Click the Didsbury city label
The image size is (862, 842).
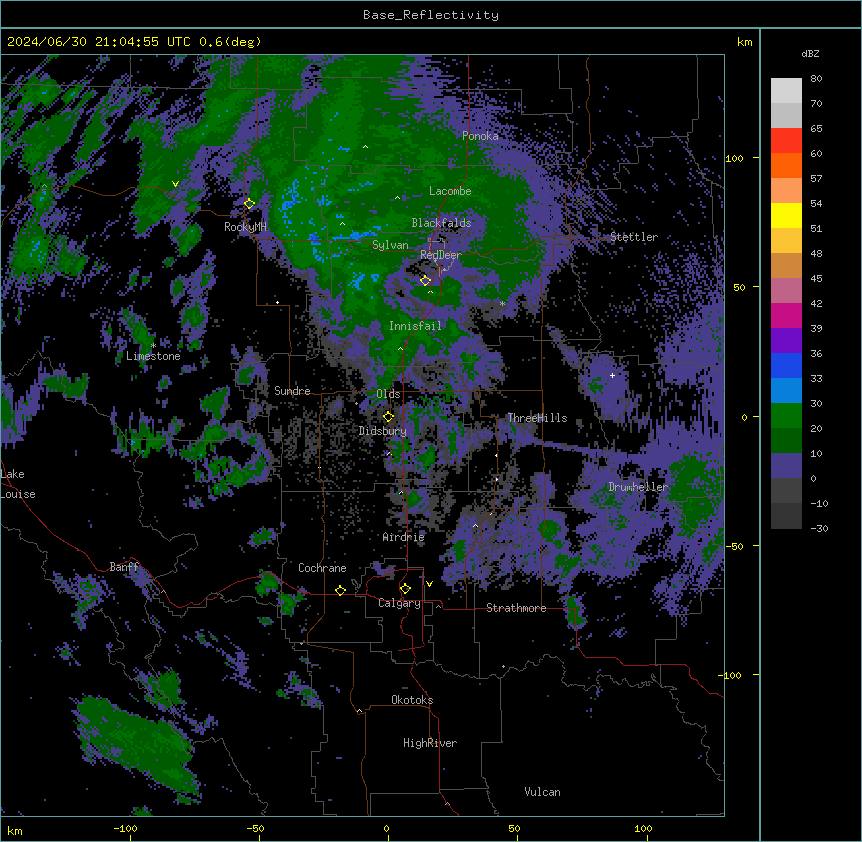click(x=383, y=431)
